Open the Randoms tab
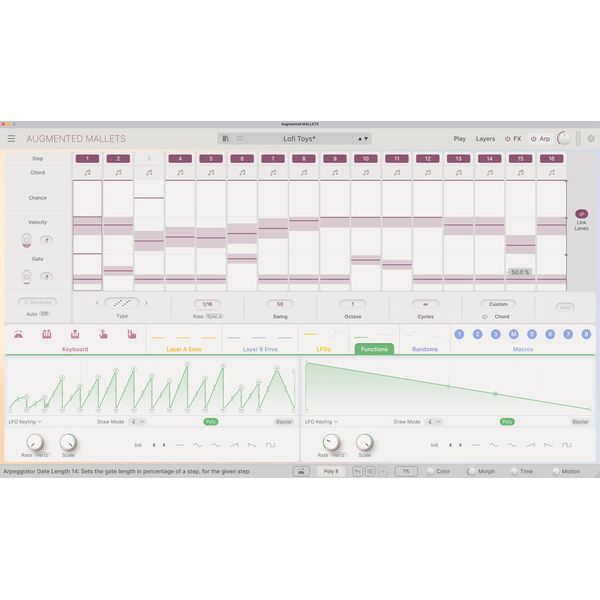The height and width of the screenshot is (600, 600). point(425,349)
